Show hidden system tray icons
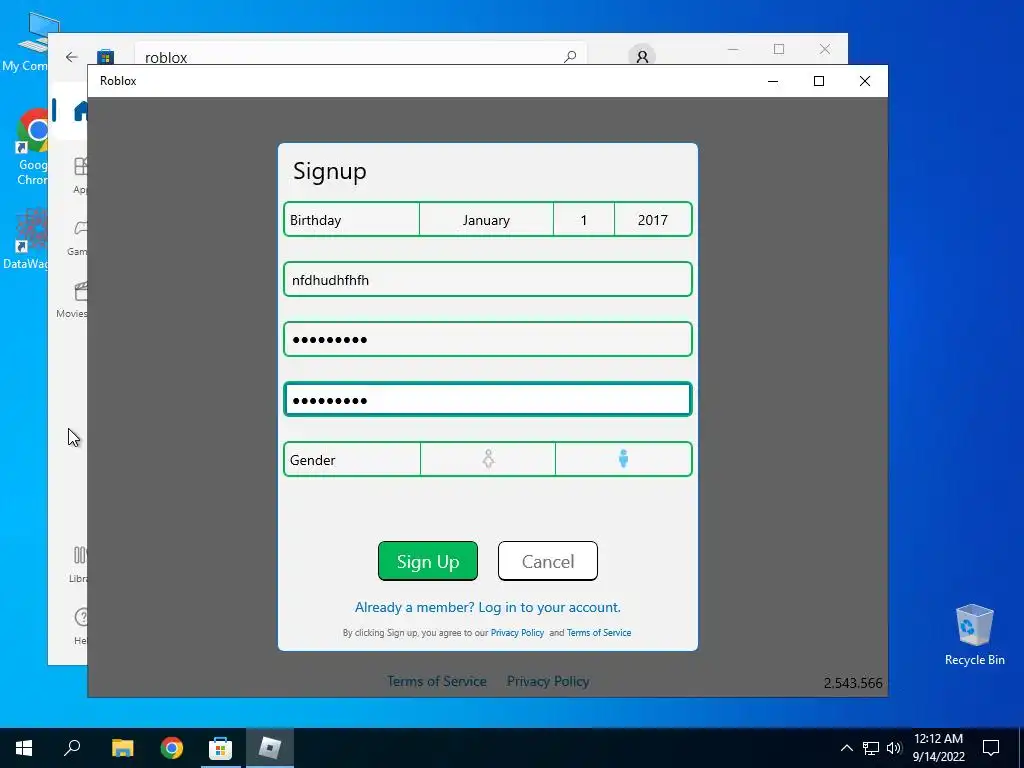This screenshot has width=1024, height=768. click(x=846, y=748)
